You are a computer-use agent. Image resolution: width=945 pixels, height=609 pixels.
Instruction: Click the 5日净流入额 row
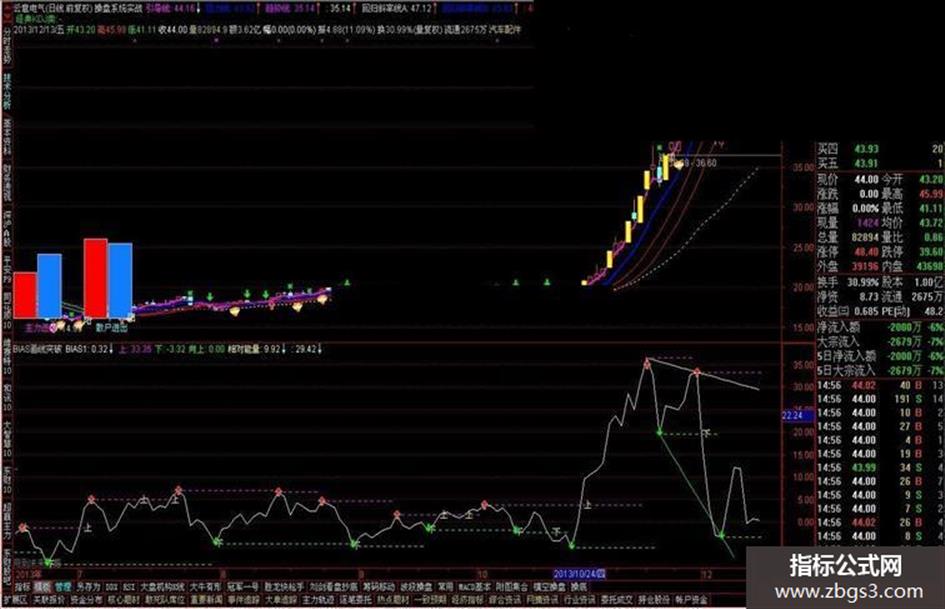(x=881, y=356)
